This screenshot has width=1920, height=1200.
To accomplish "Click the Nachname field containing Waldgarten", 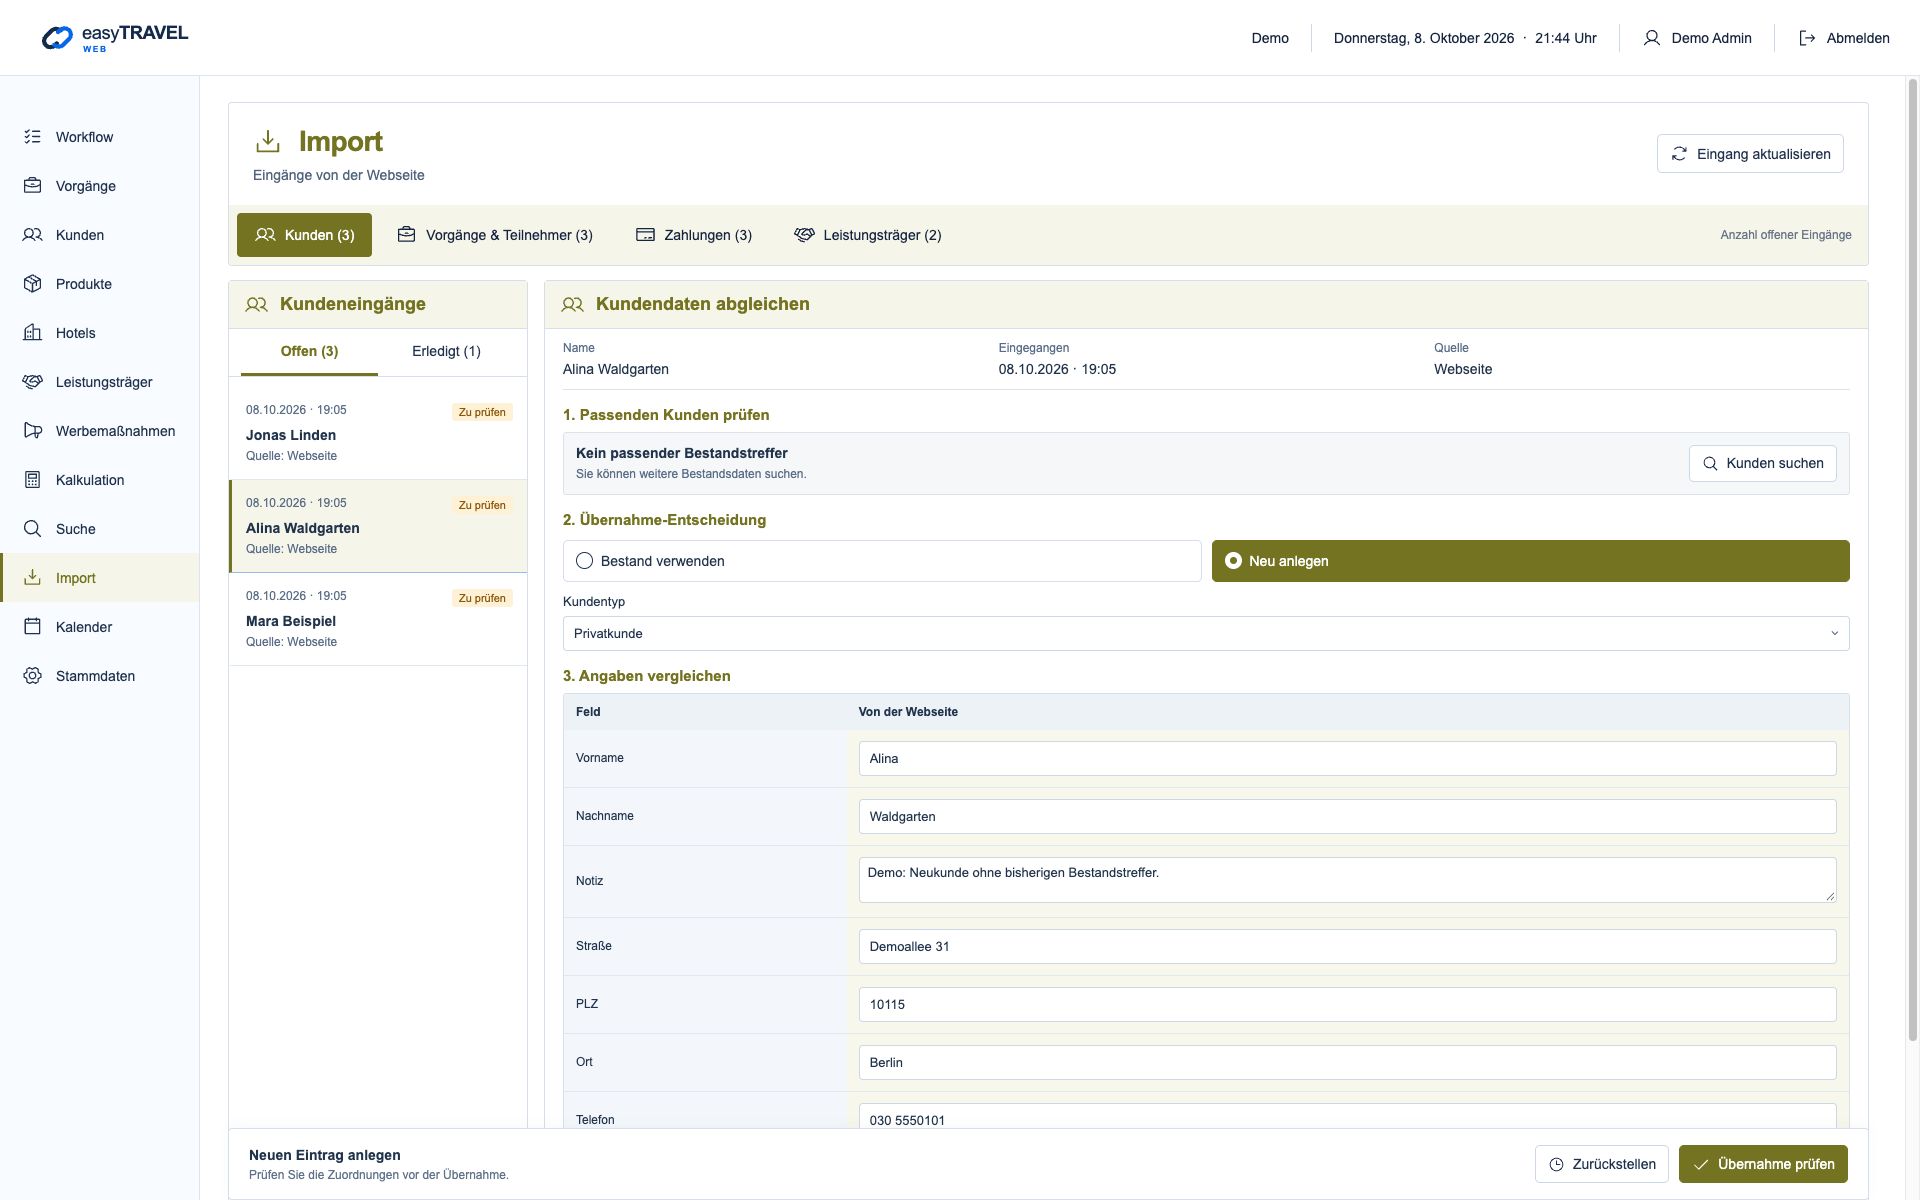I will coord(1347,817).
